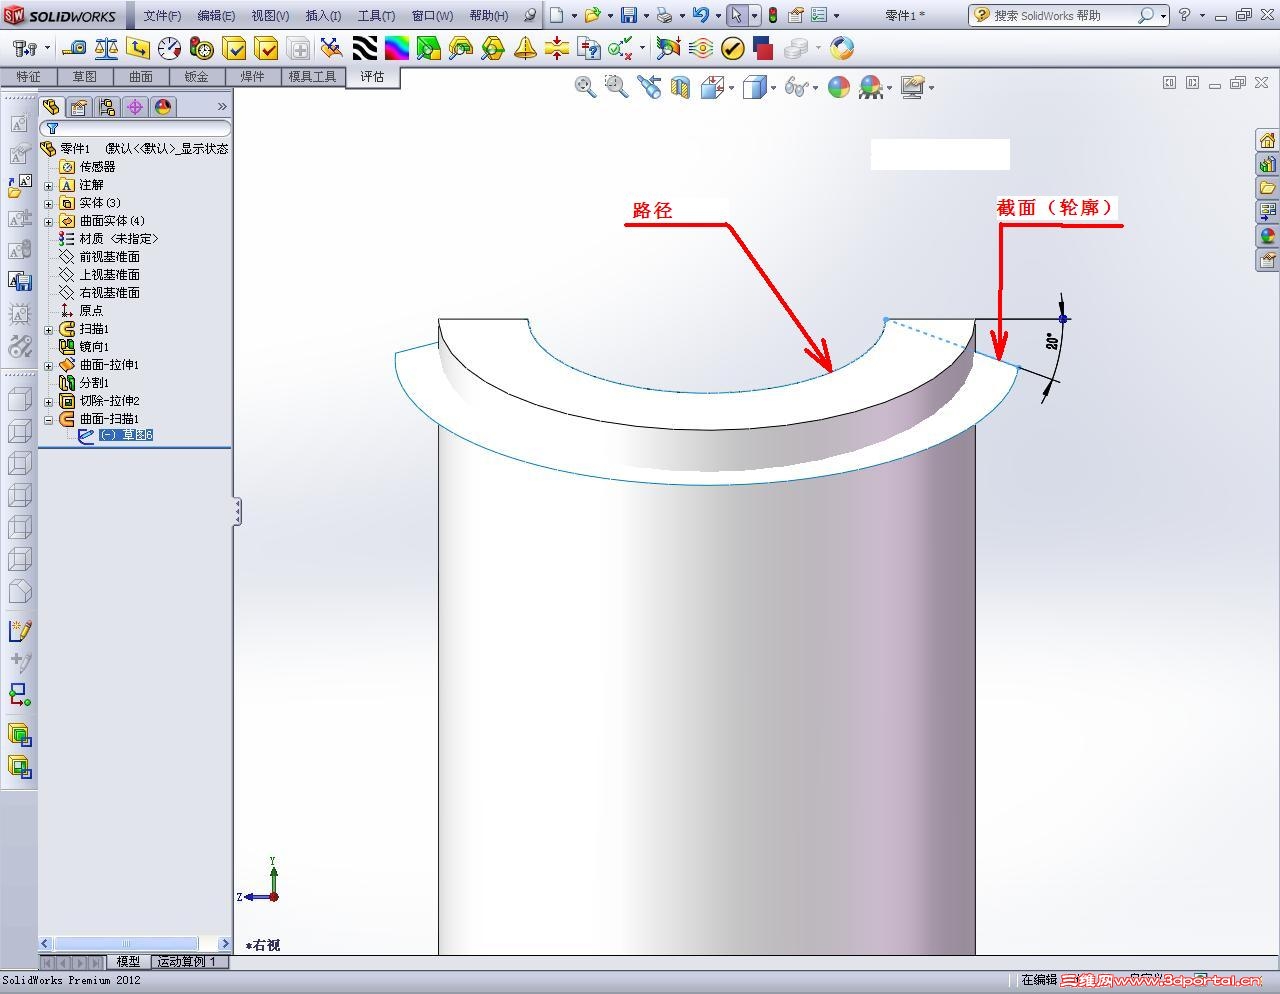The image size is (1280, 994).
Task: Select the 运动算例 1 bottom tab
Action: click(x=187, y=962)
